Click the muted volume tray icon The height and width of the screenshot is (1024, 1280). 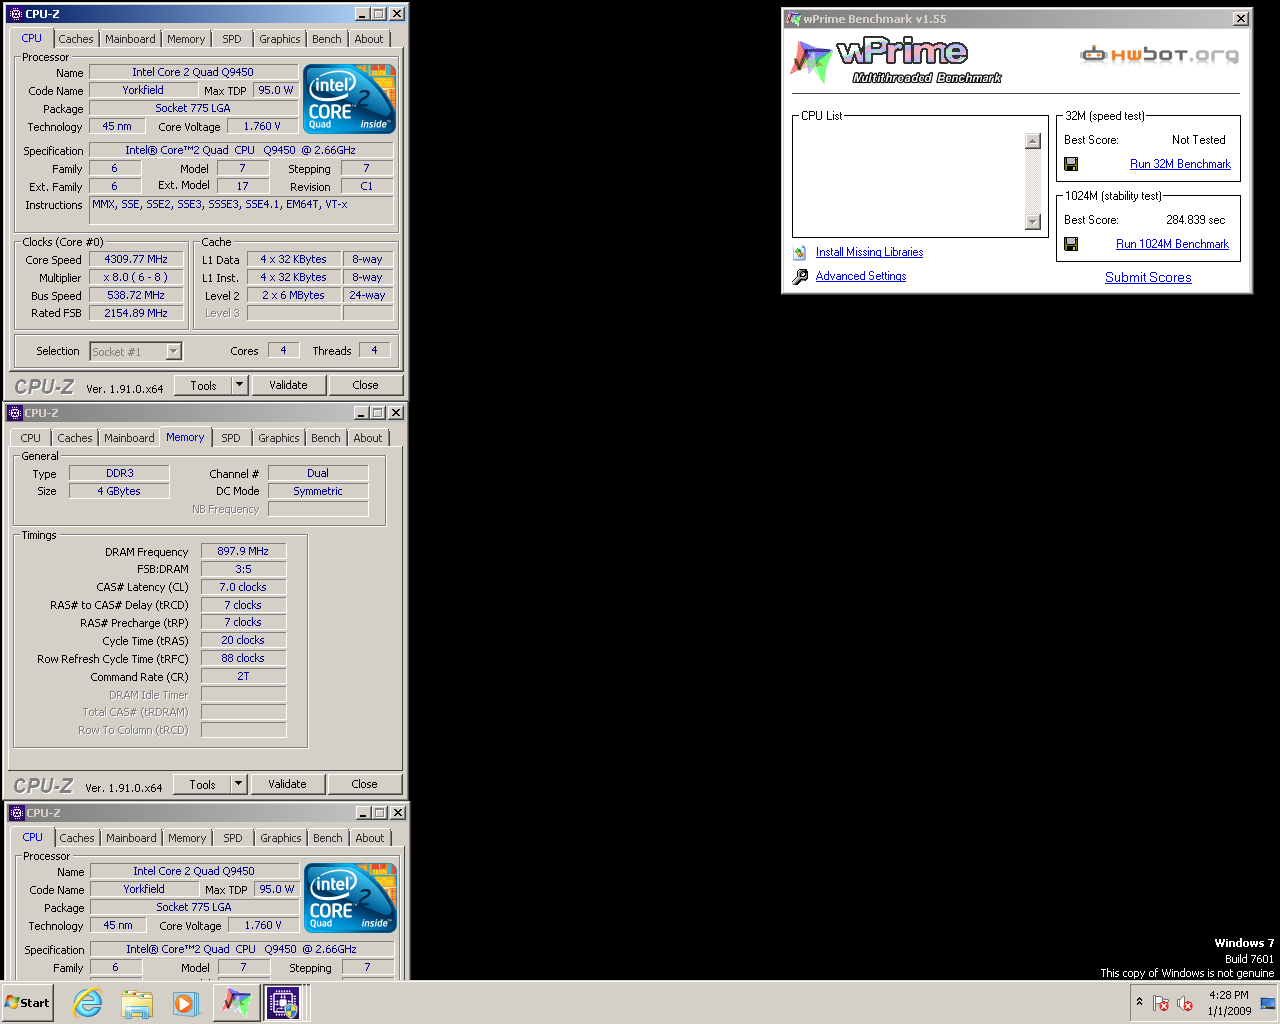1185,1003
